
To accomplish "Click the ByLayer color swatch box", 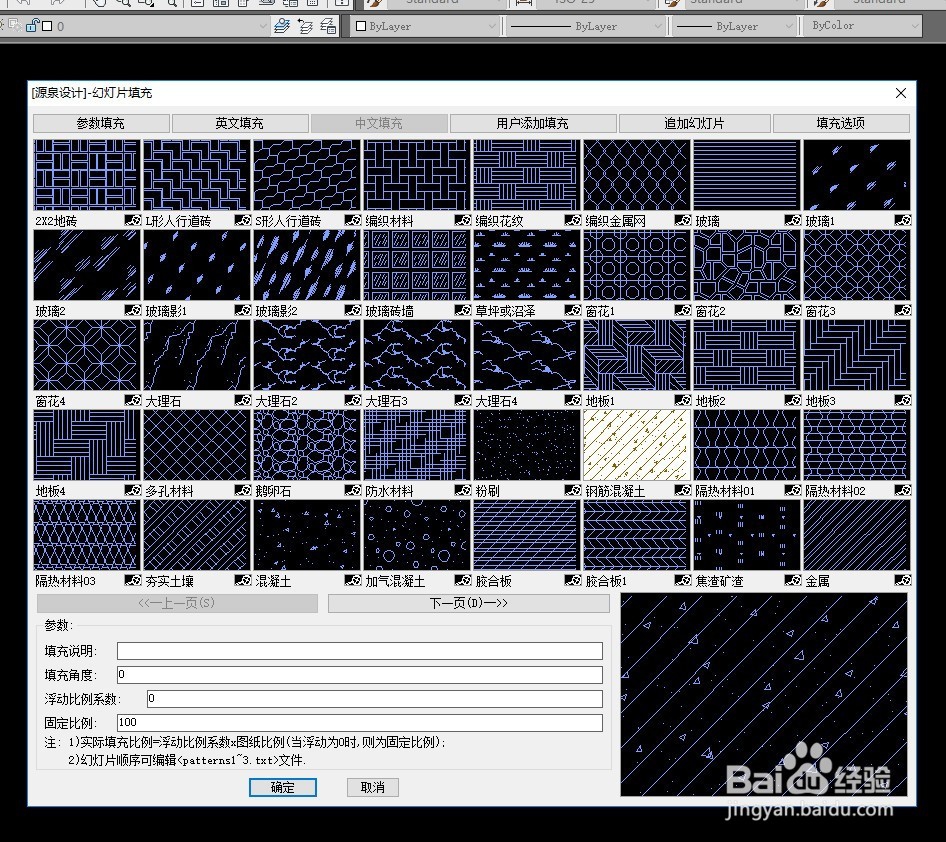I will (361, 26).
